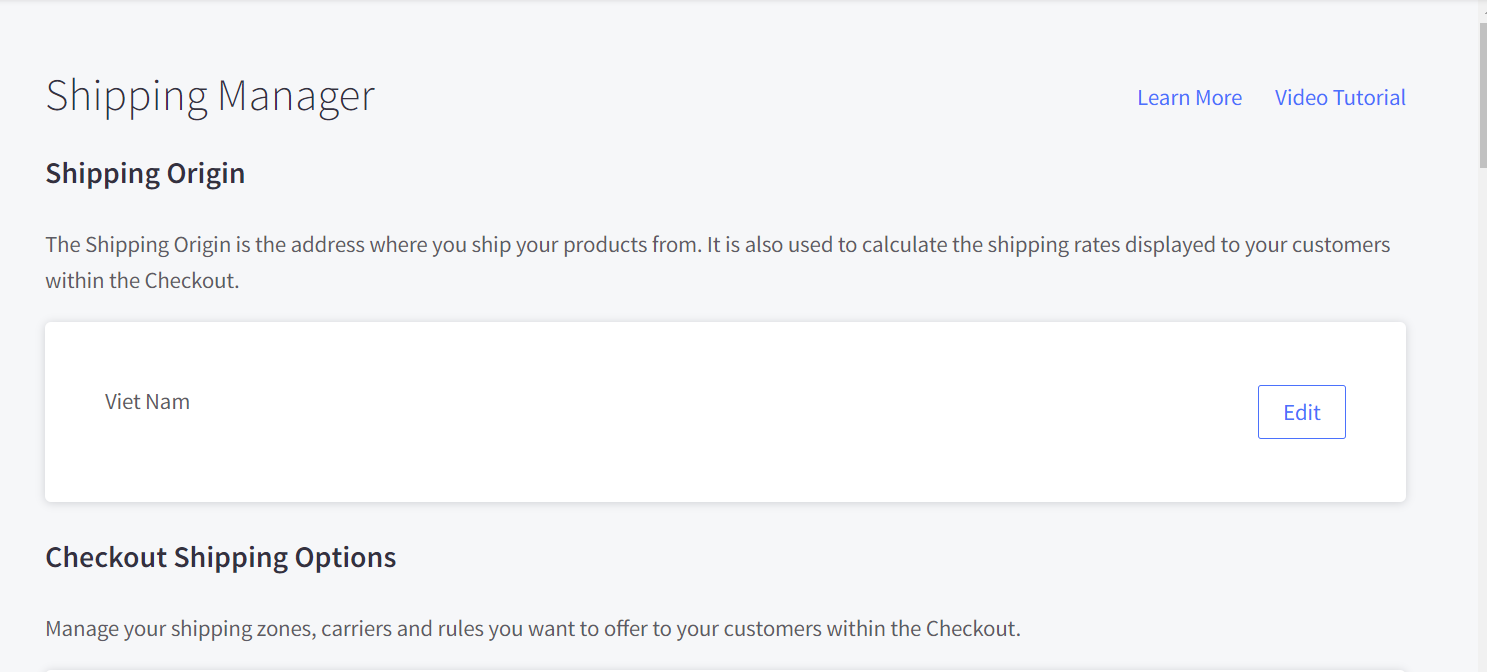Click the vertical scrollbar thumb

[1482, 95]
